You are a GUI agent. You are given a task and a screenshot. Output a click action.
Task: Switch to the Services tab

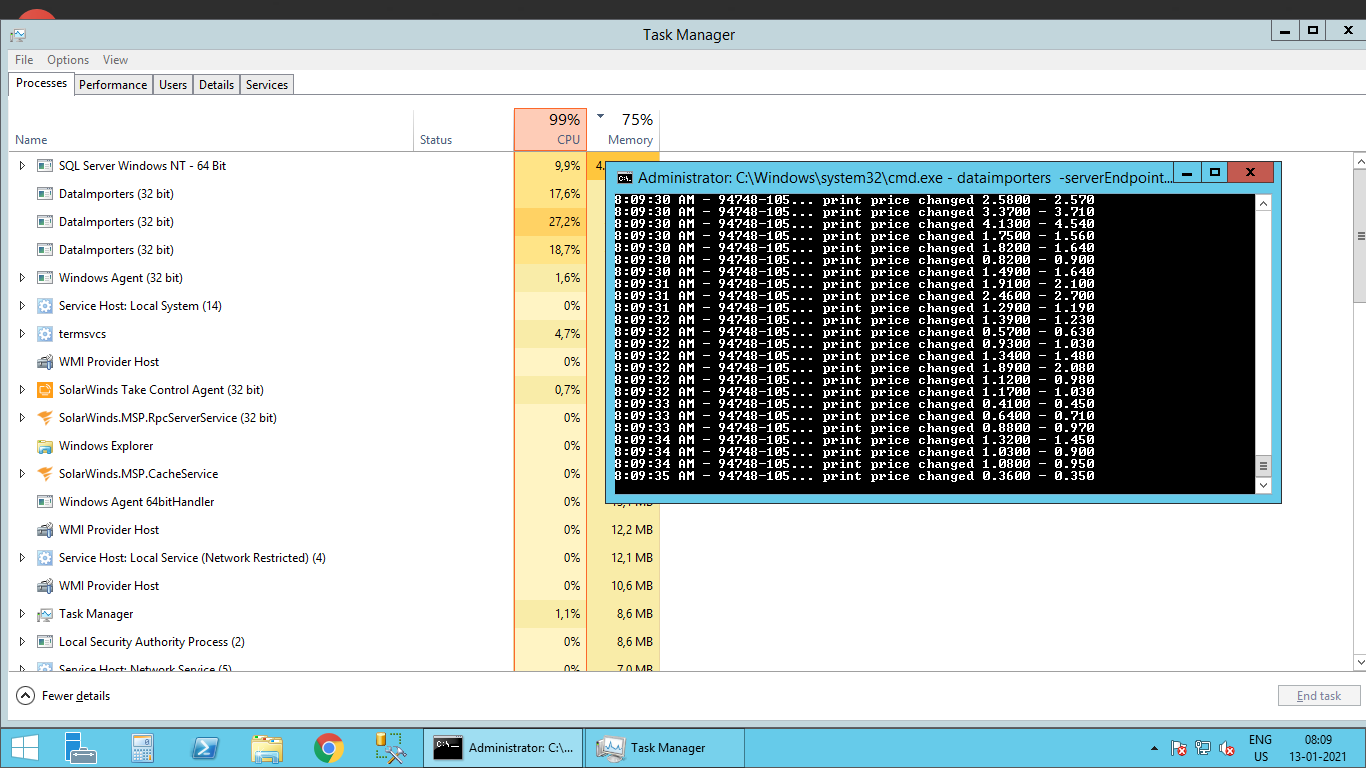tap(267, 85)
